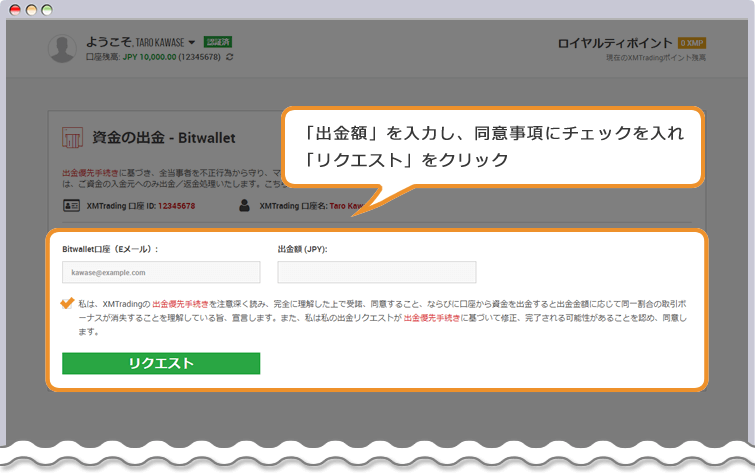Click the green リクエスト button
The width and height of the screenshot is (755, 473).
[x=161, y=363]
